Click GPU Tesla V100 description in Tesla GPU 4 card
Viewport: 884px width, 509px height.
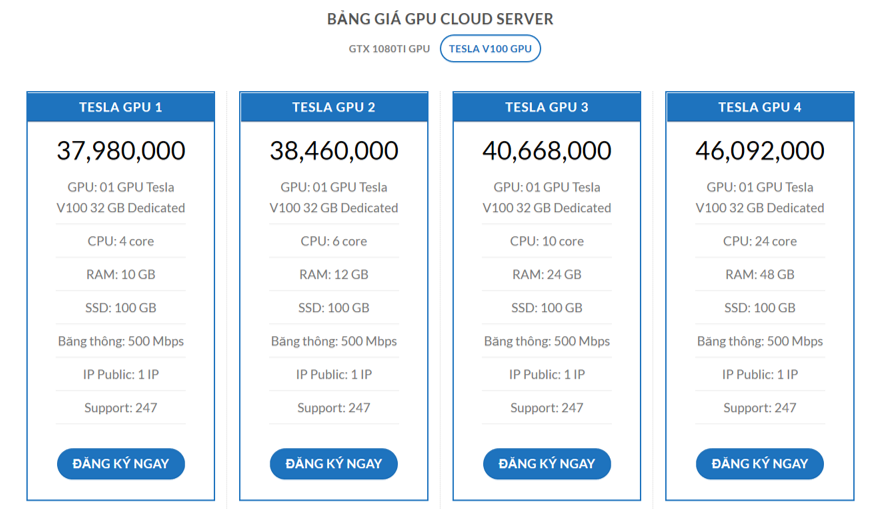pyautogui.click(x=759, y=197)
